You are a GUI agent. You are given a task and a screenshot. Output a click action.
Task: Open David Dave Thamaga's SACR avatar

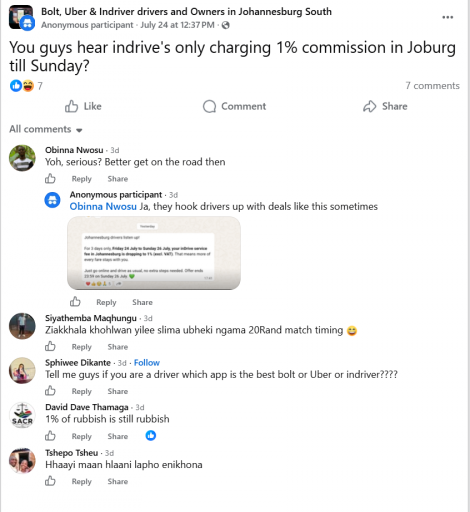click(x=22, y=415)
